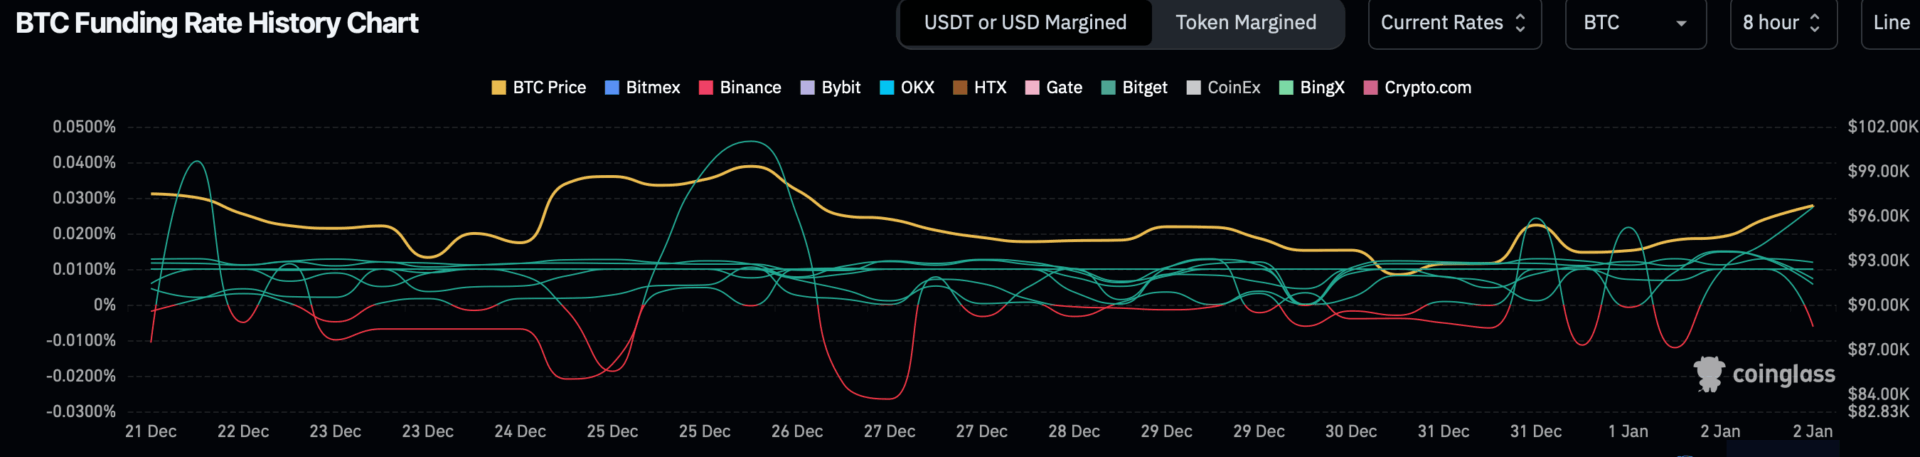The height and width of the screenshot is (457, 1920).
Task: Switch to USDT or USD Margined tab
Action: click(x=1025, y=23)
